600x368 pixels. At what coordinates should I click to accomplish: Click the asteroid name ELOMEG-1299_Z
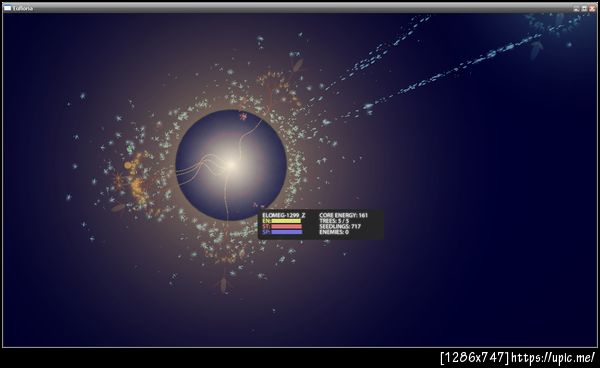click(284, 215)
